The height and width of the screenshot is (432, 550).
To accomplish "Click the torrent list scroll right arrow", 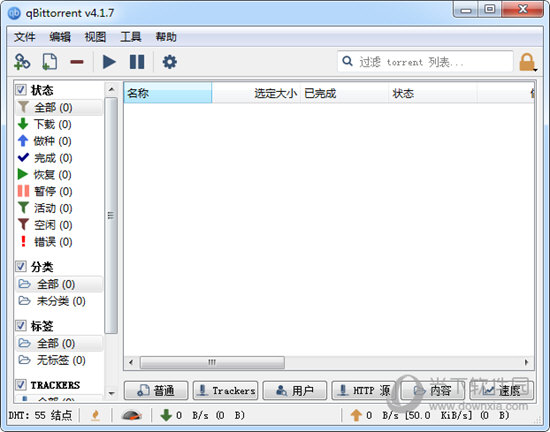I will pyautogui.click(x=526, y=362).
